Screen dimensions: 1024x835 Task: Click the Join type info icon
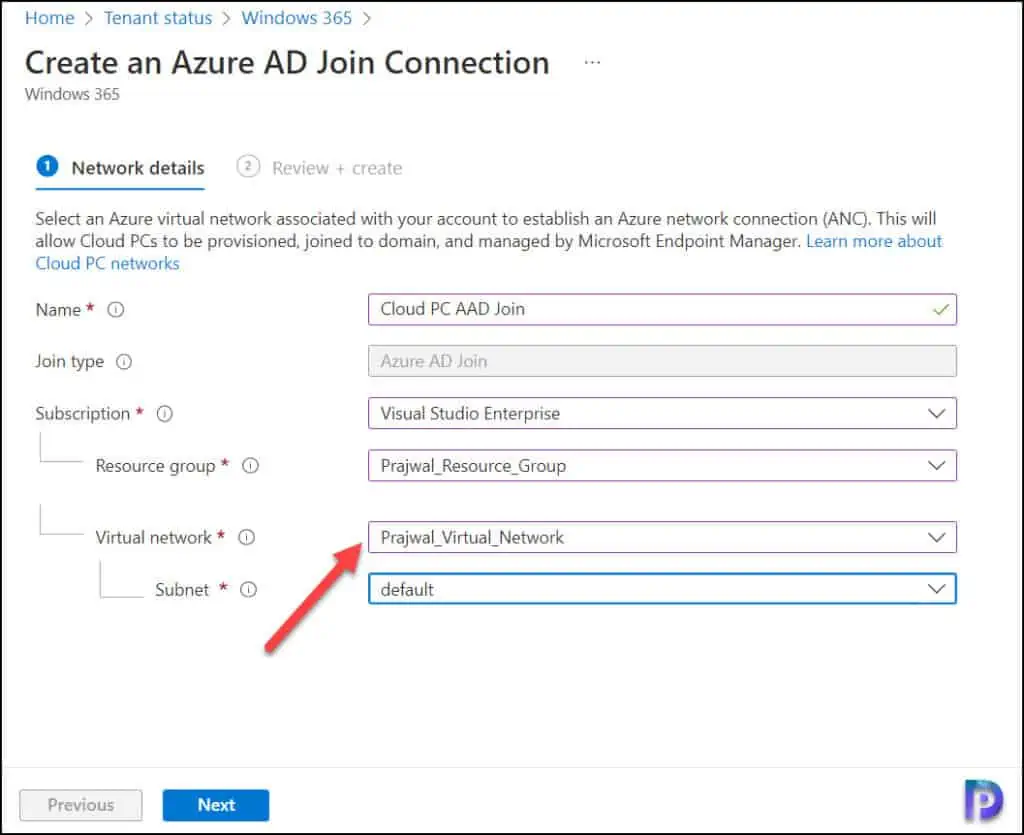pyautogui.click(x=123, y=362)
